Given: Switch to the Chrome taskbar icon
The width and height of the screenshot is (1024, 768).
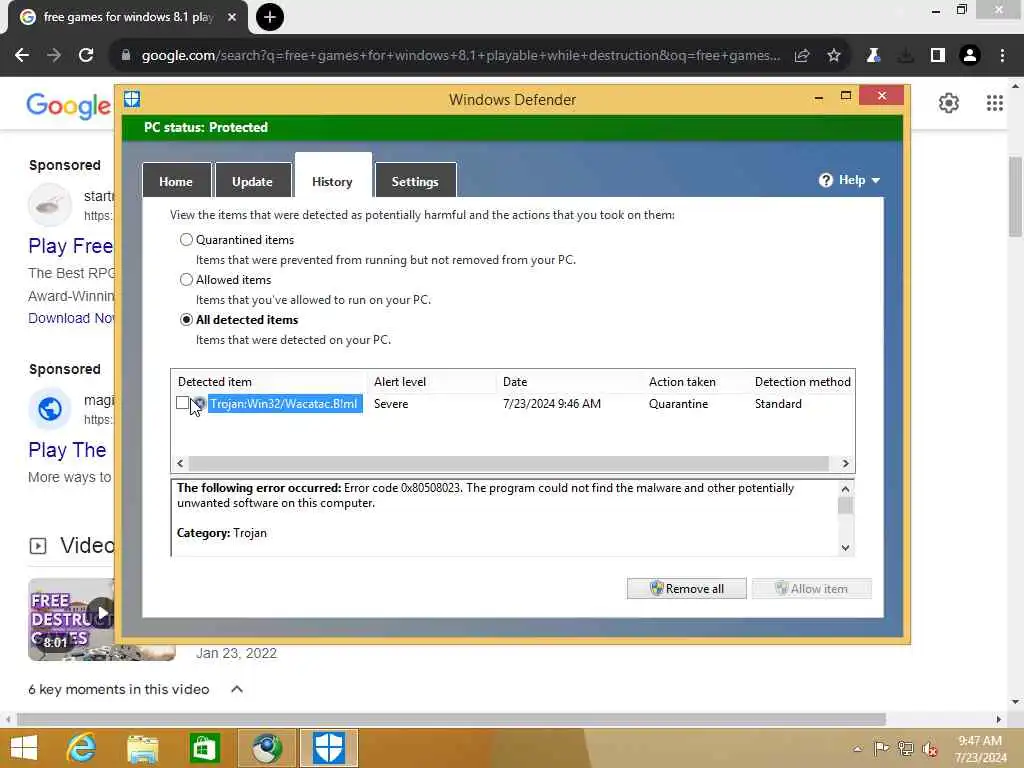Looking at the screenshot, I should 266,748.
